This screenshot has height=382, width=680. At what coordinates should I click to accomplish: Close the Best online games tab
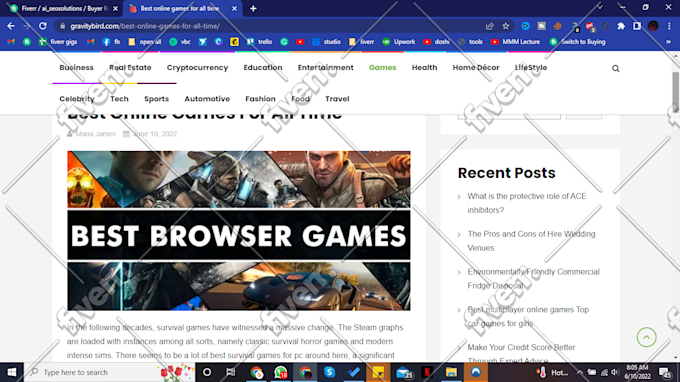pos(234,9)
